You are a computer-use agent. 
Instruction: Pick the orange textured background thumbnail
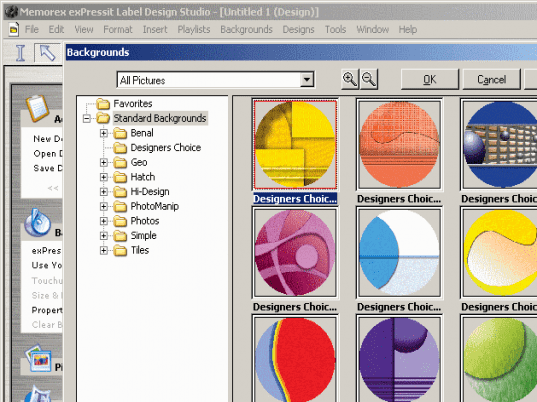click(399, 145)
